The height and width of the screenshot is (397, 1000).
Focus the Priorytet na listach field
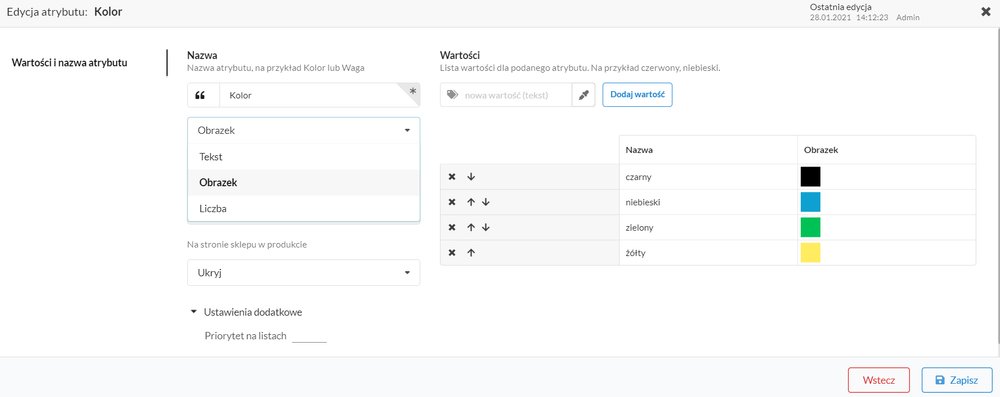click(x=309, y=336)
